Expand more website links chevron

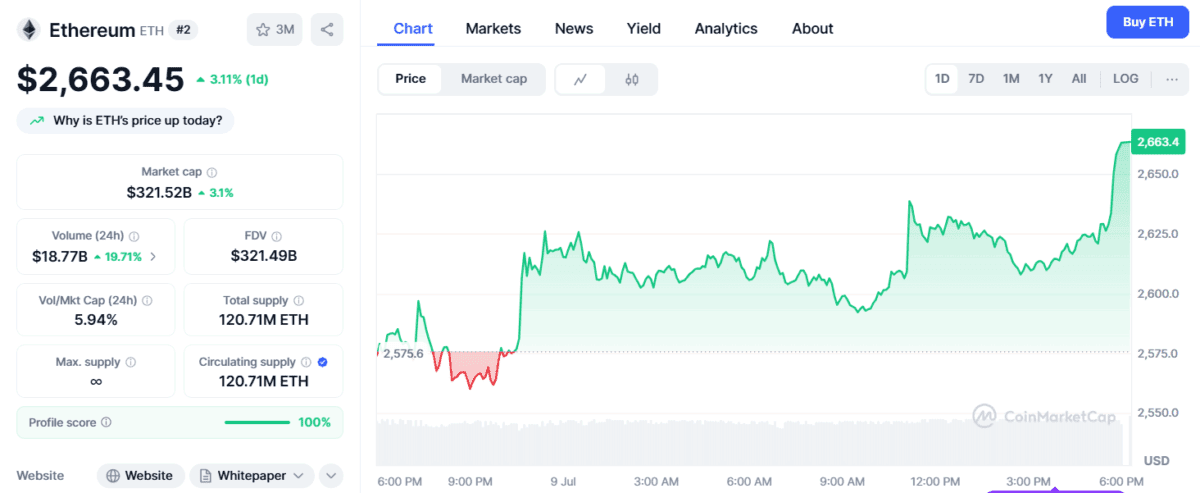[x=331, y=476]
